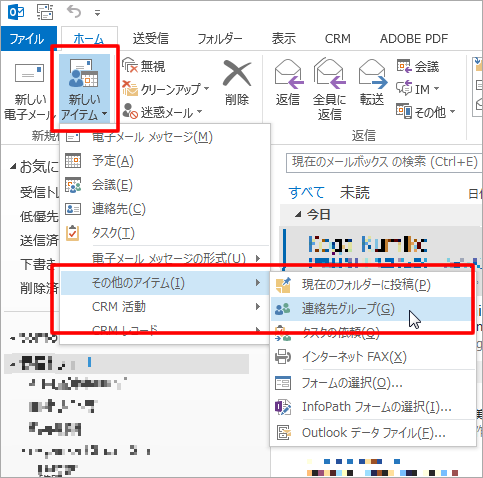The height and width of the screenshot is (478, 483).
Task: Click the Unread (未読) filter link
Action: point(355,193)
